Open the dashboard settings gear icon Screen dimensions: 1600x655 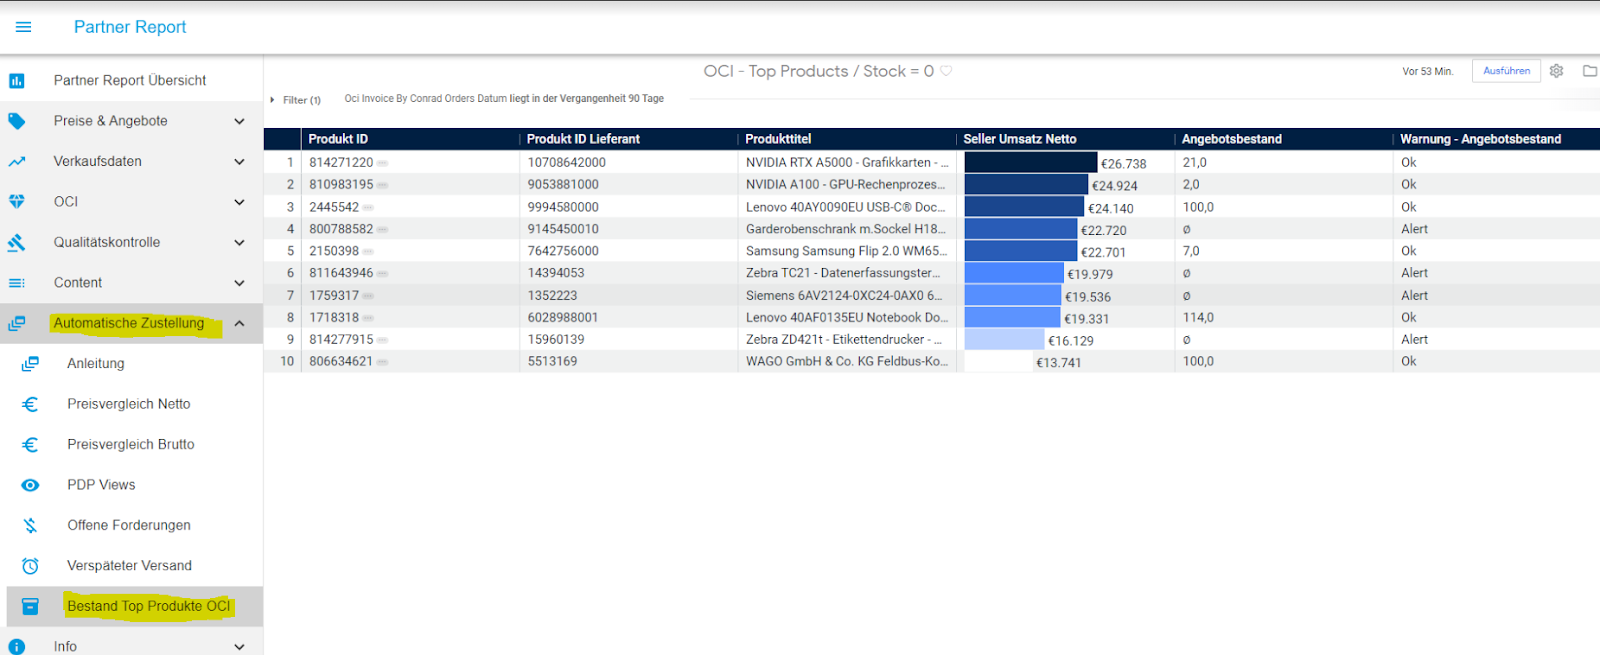click(1556, 71)
